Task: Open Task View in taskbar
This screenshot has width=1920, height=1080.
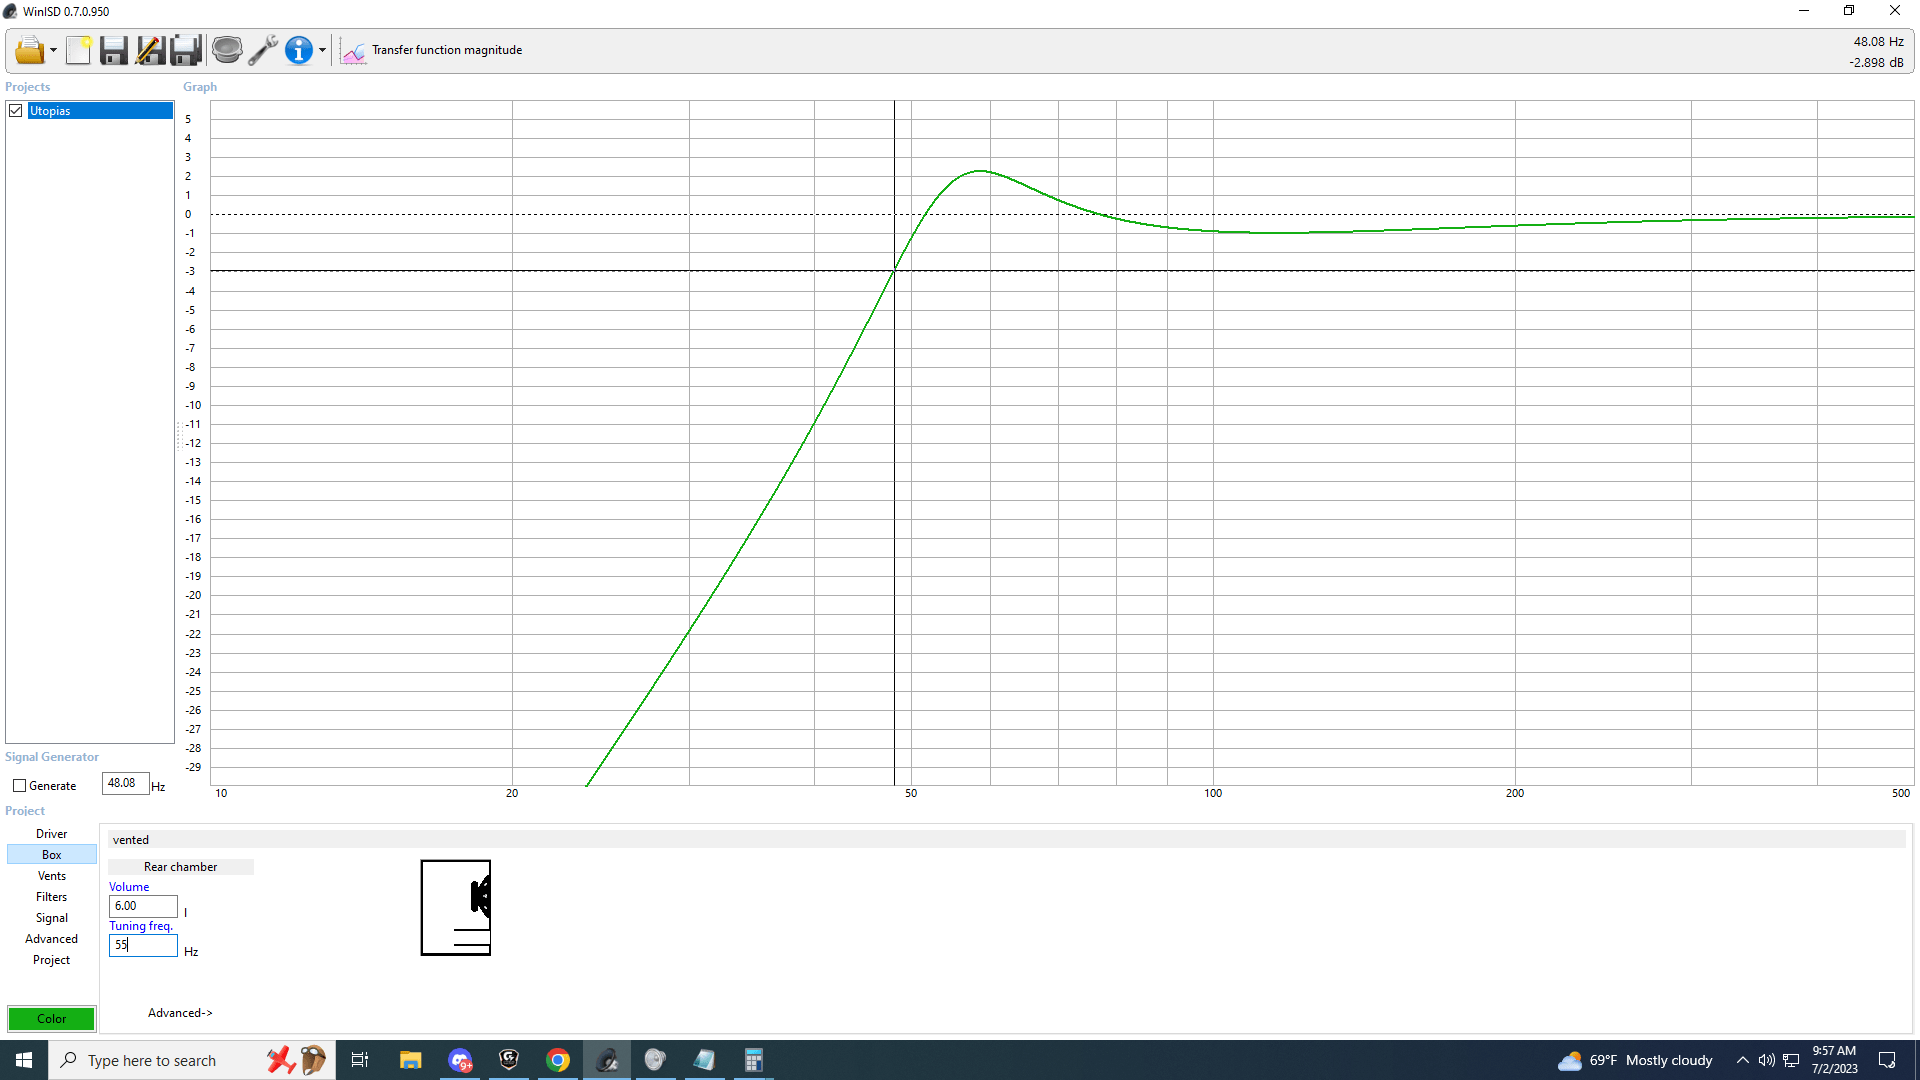Action: click(360, 1060)
